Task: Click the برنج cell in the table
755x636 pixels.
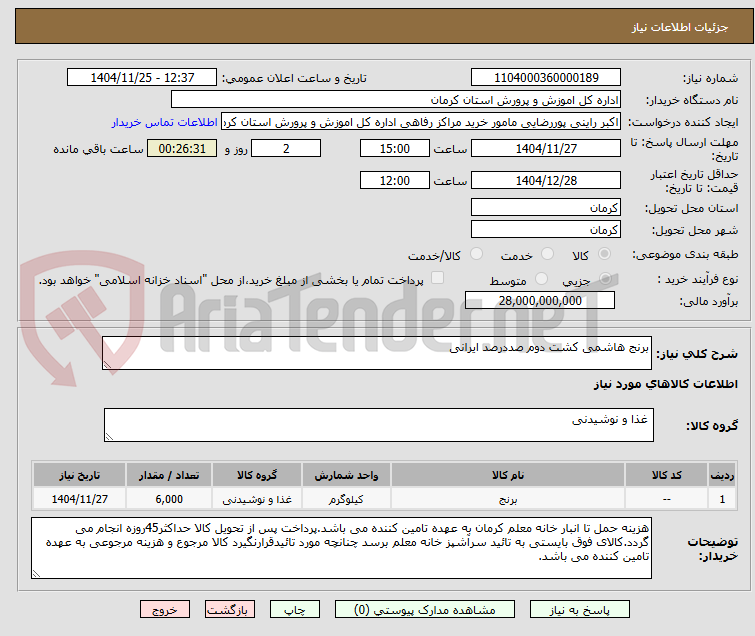Action: 508,499
